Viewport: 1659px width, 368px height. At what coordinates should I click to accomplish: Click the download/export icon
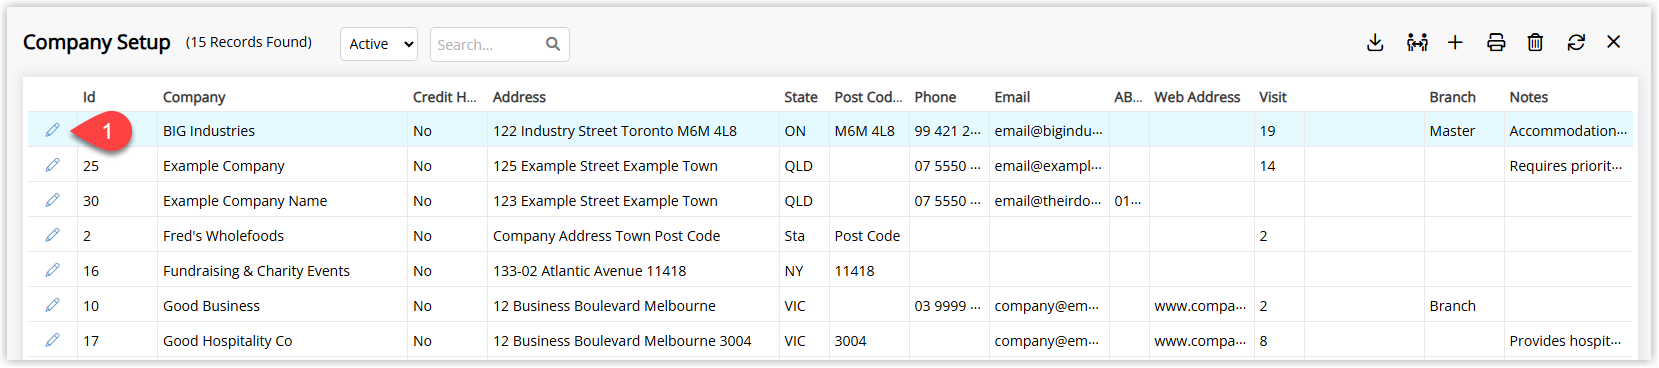tap(1375, 42)
